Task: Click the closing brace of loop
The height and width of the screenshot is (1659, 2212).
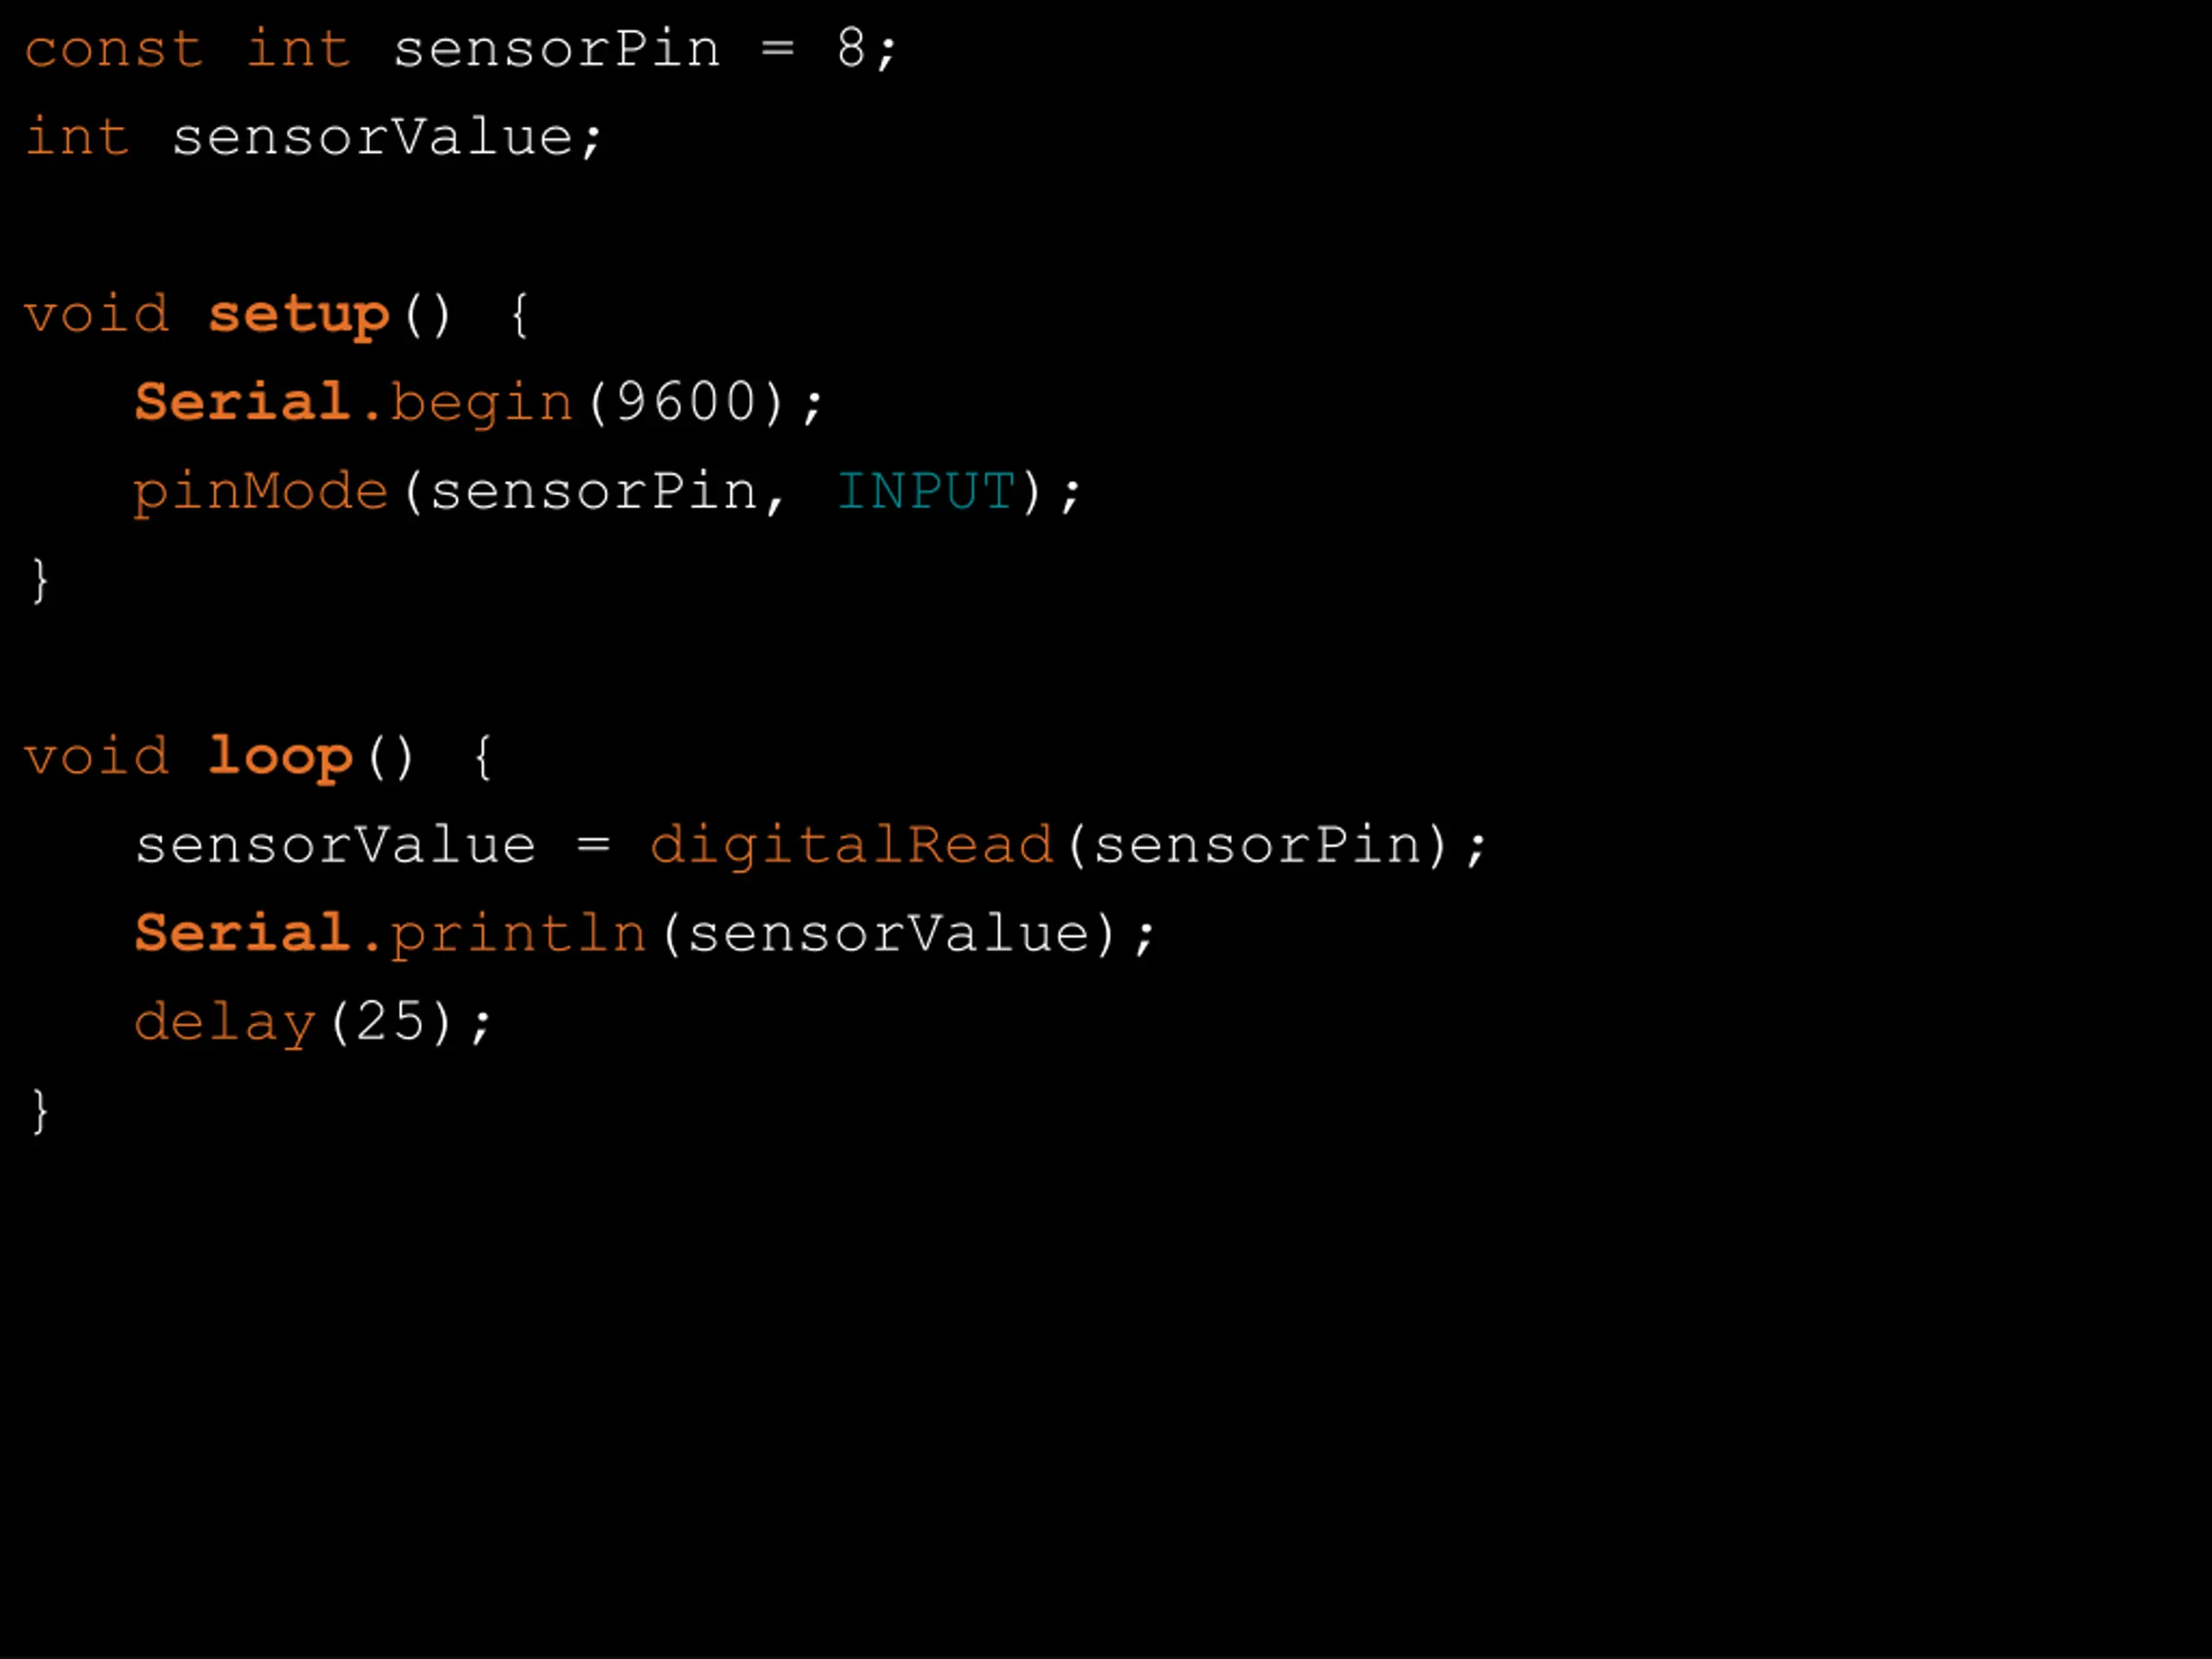Action: click(40, 1111)
